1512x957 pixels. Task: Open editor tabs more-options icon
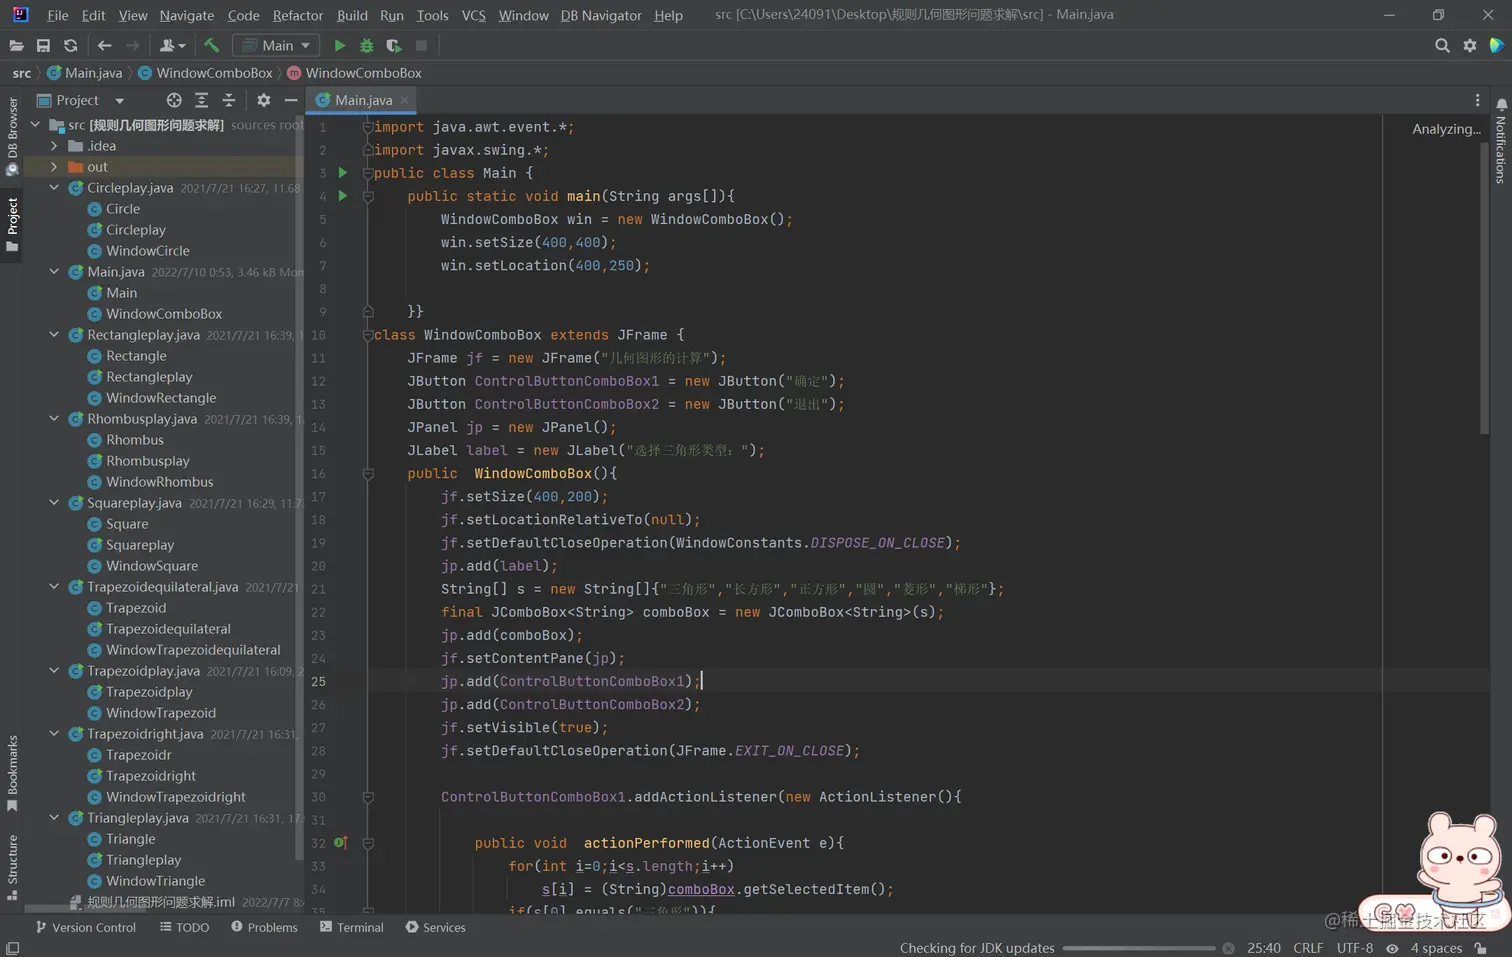click(1477, 100)
